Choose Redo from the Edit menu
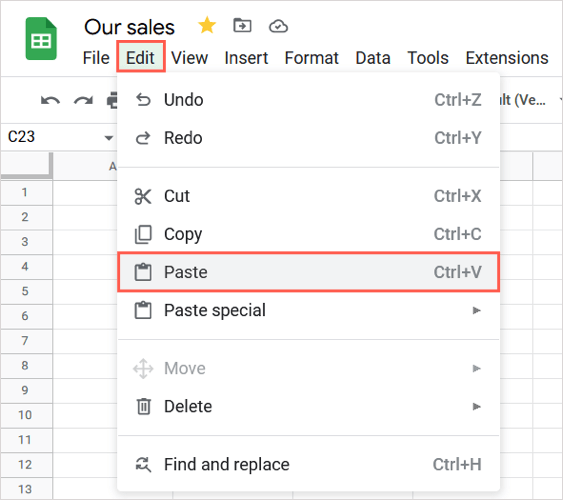The height and width of the screenshot is (500, 563). (x=308, y=138)
